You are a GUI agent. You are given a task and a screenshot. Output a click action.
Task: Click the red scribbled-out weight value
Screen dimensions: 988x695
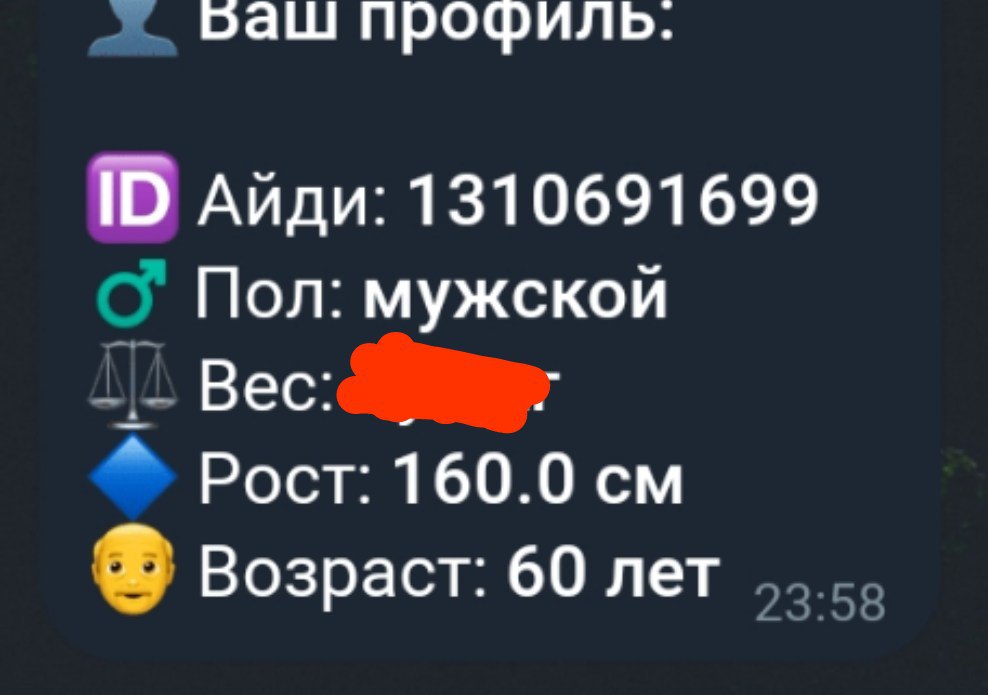(443, 382)
